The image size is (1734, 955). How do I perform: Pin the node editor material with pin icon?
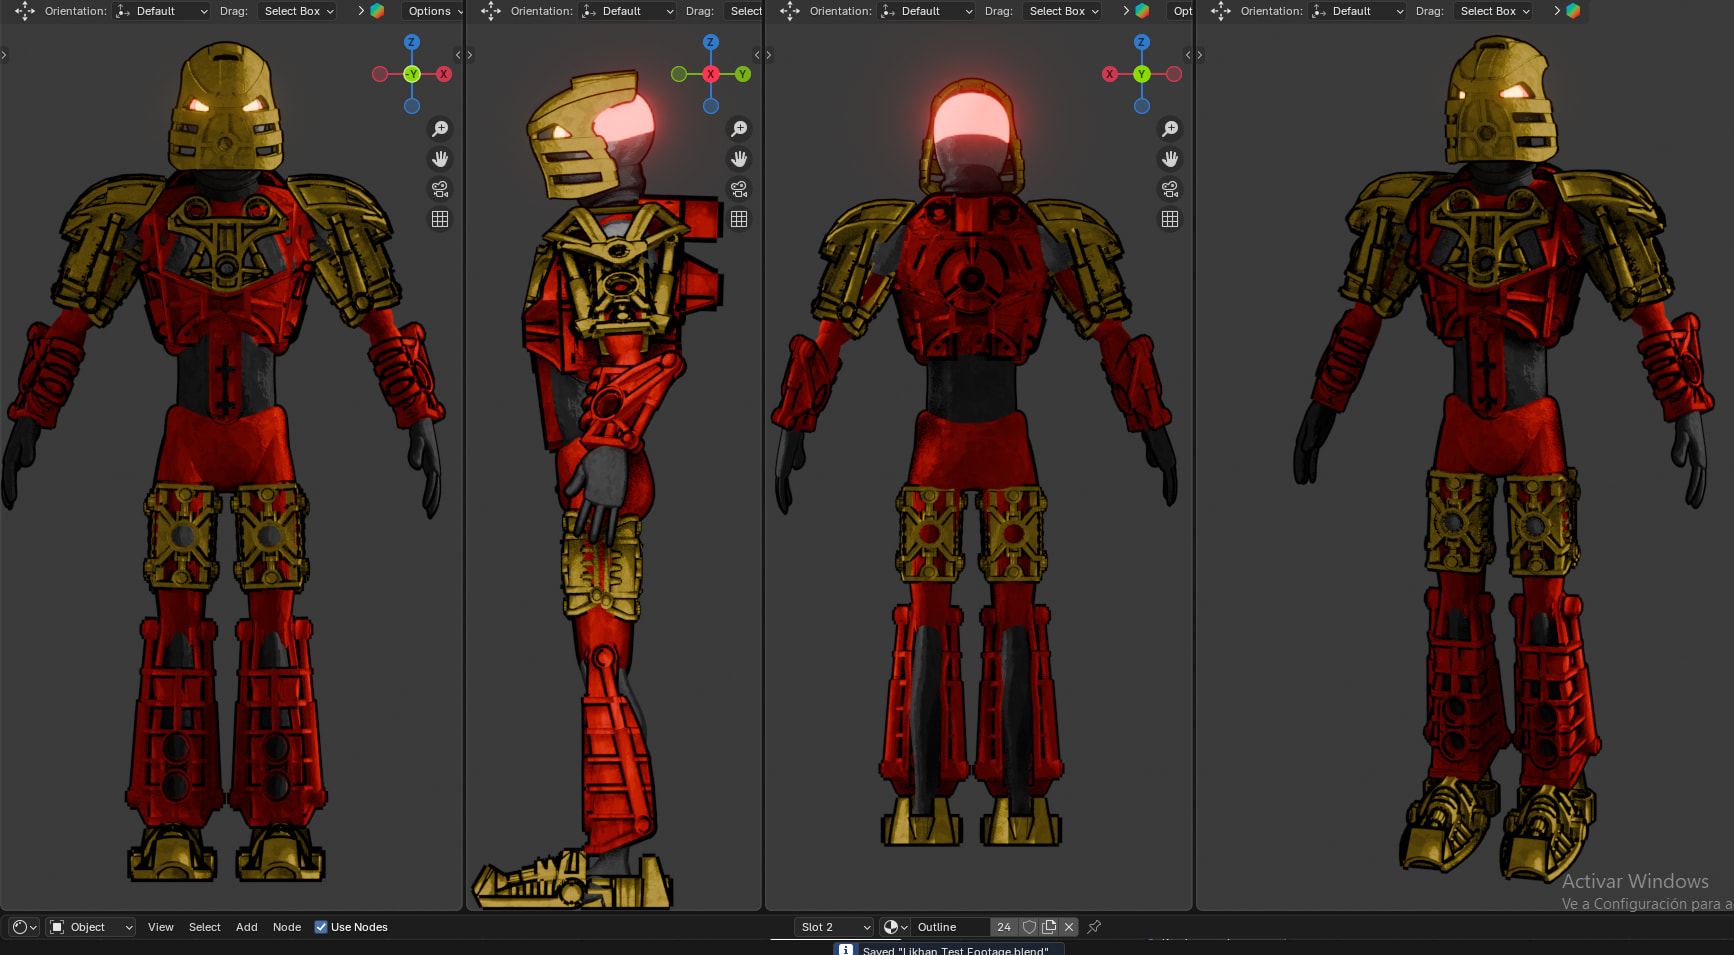[x=1094, y=927]
